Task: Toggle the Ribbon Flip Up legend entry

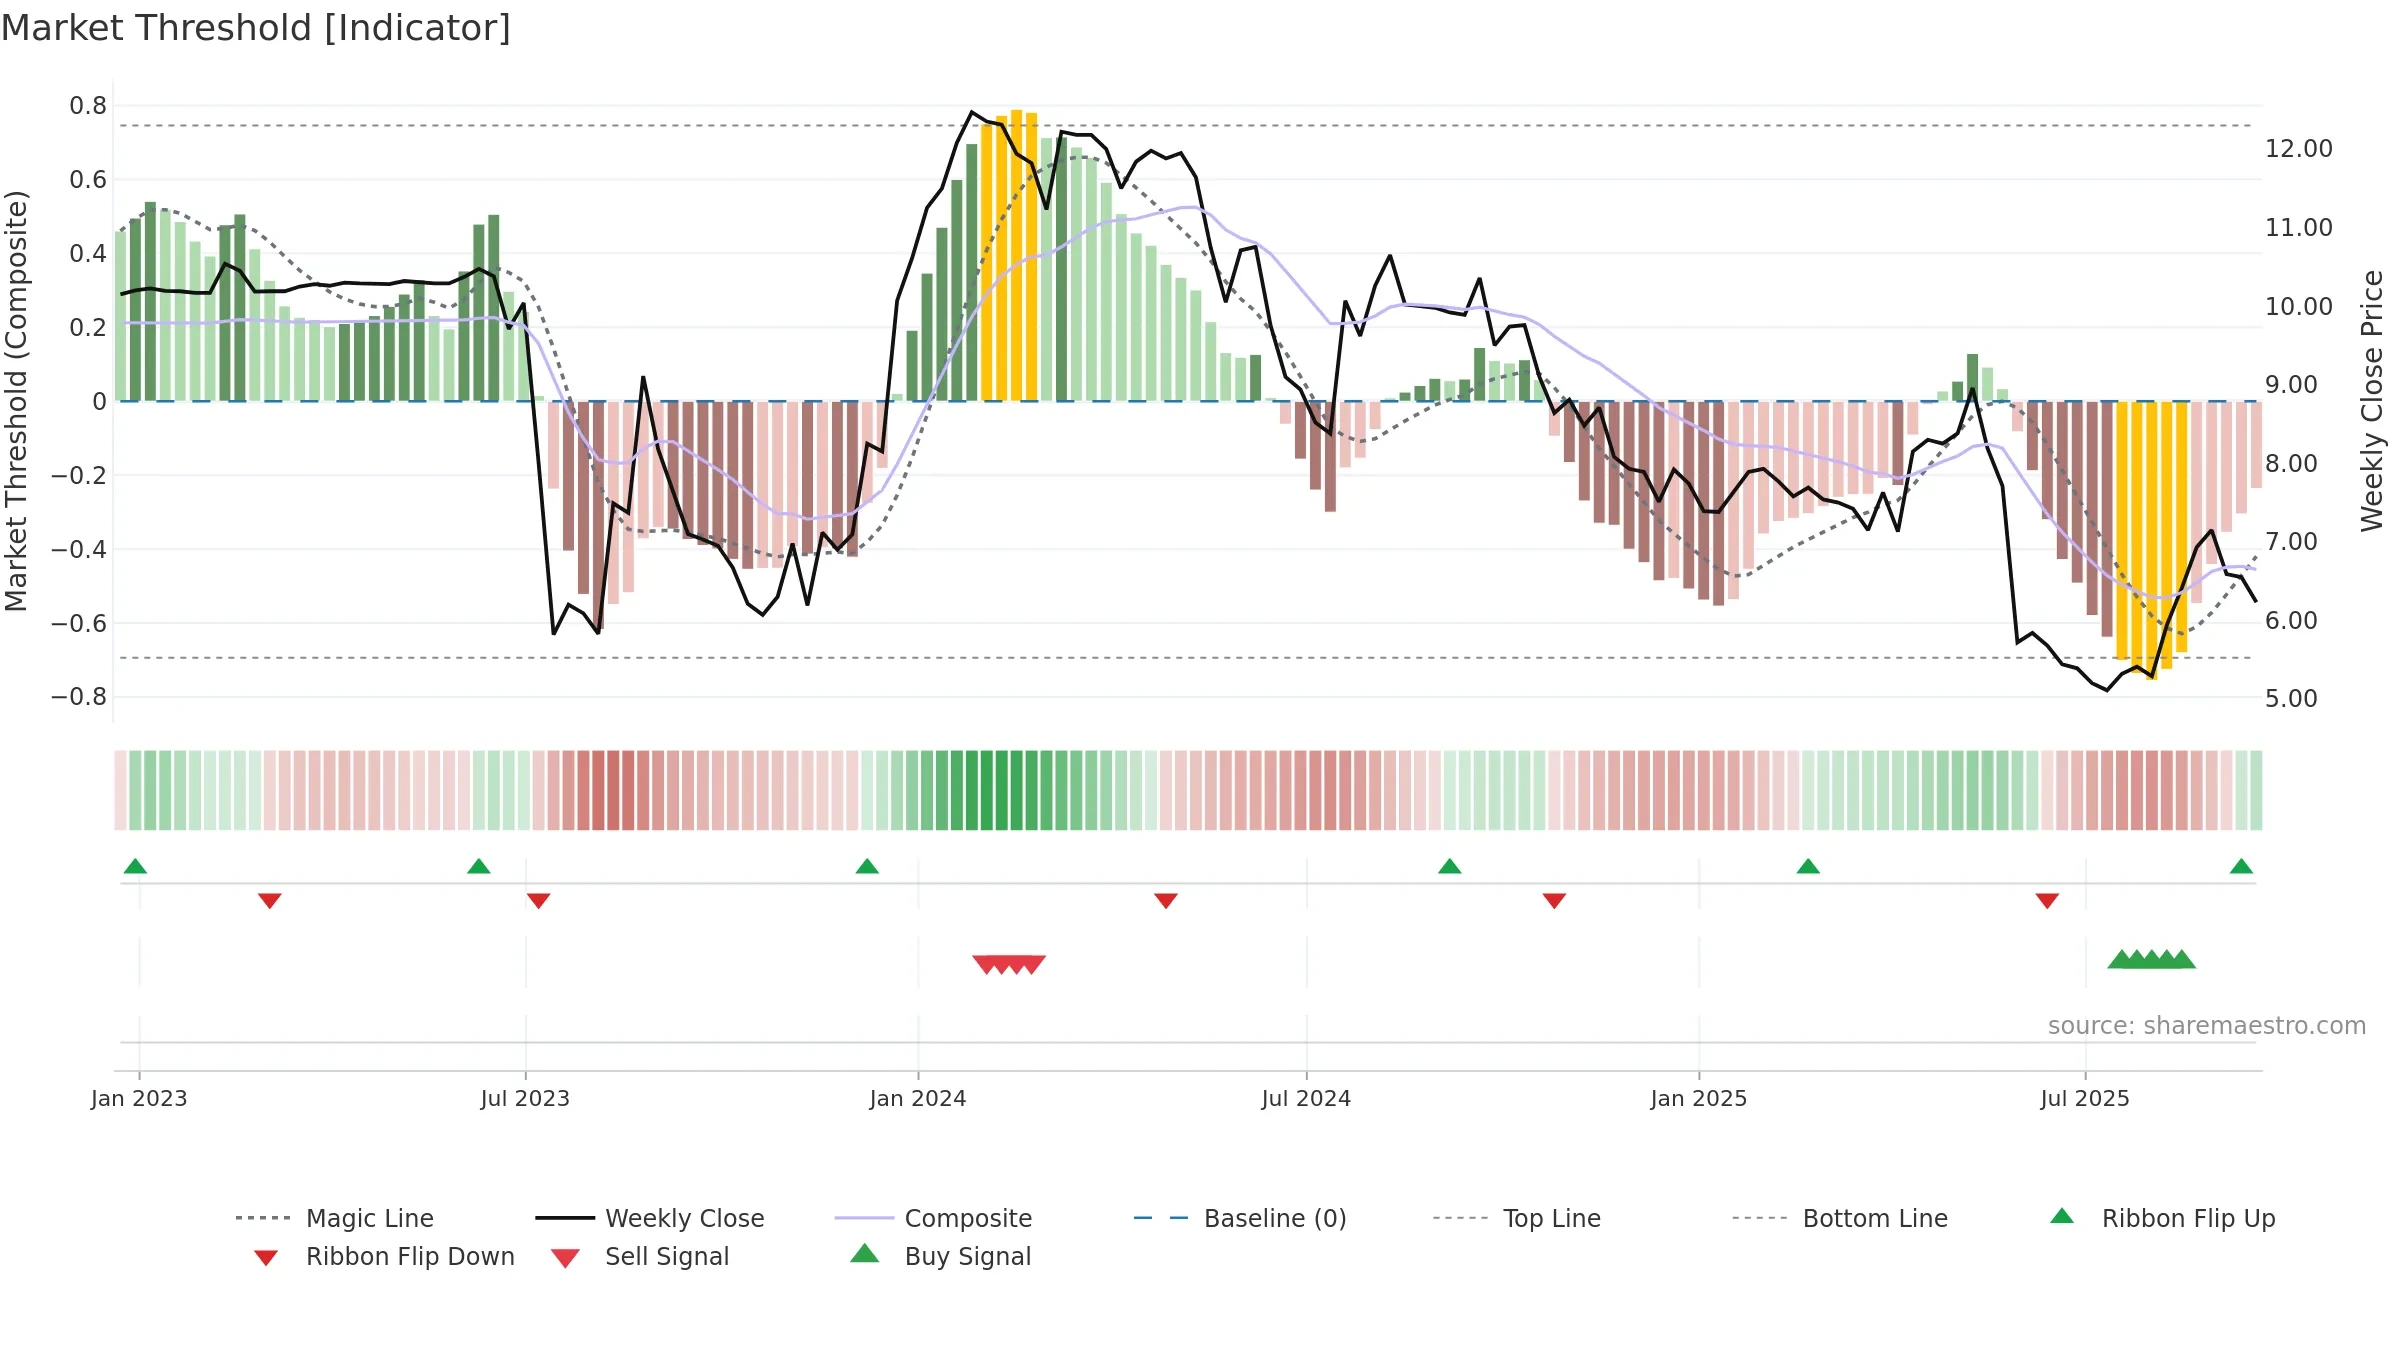Action: 2162,1218
